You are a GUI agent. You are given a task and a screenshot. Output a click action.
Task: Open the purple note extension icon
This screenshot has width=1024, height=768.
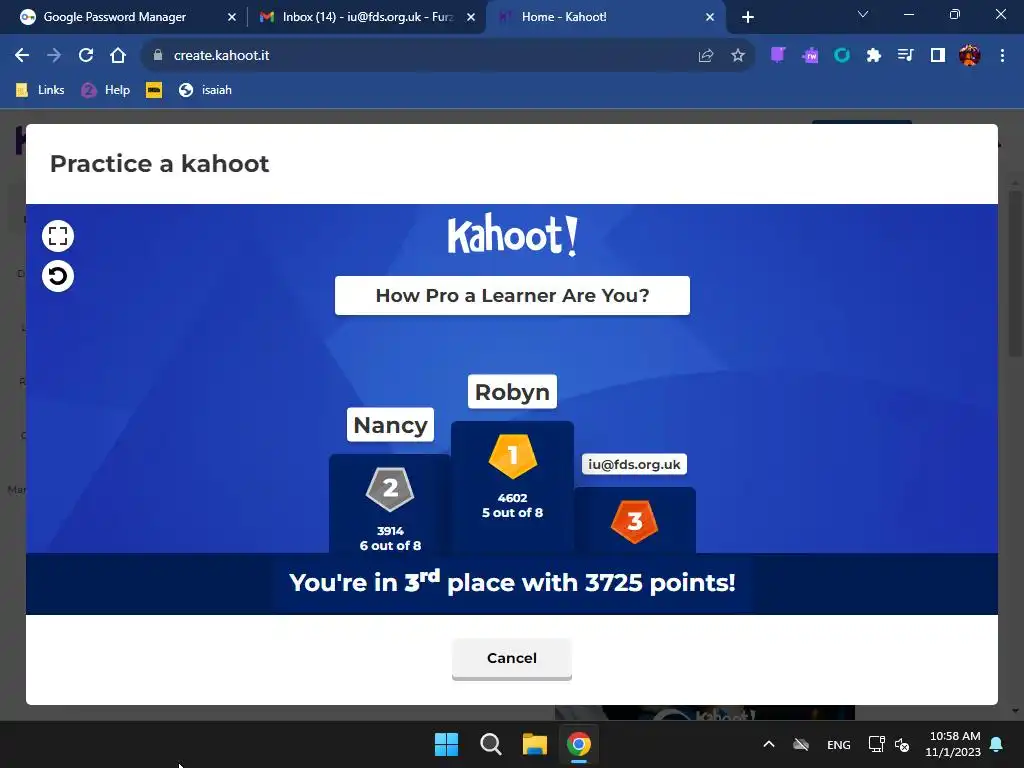[778, 56]
